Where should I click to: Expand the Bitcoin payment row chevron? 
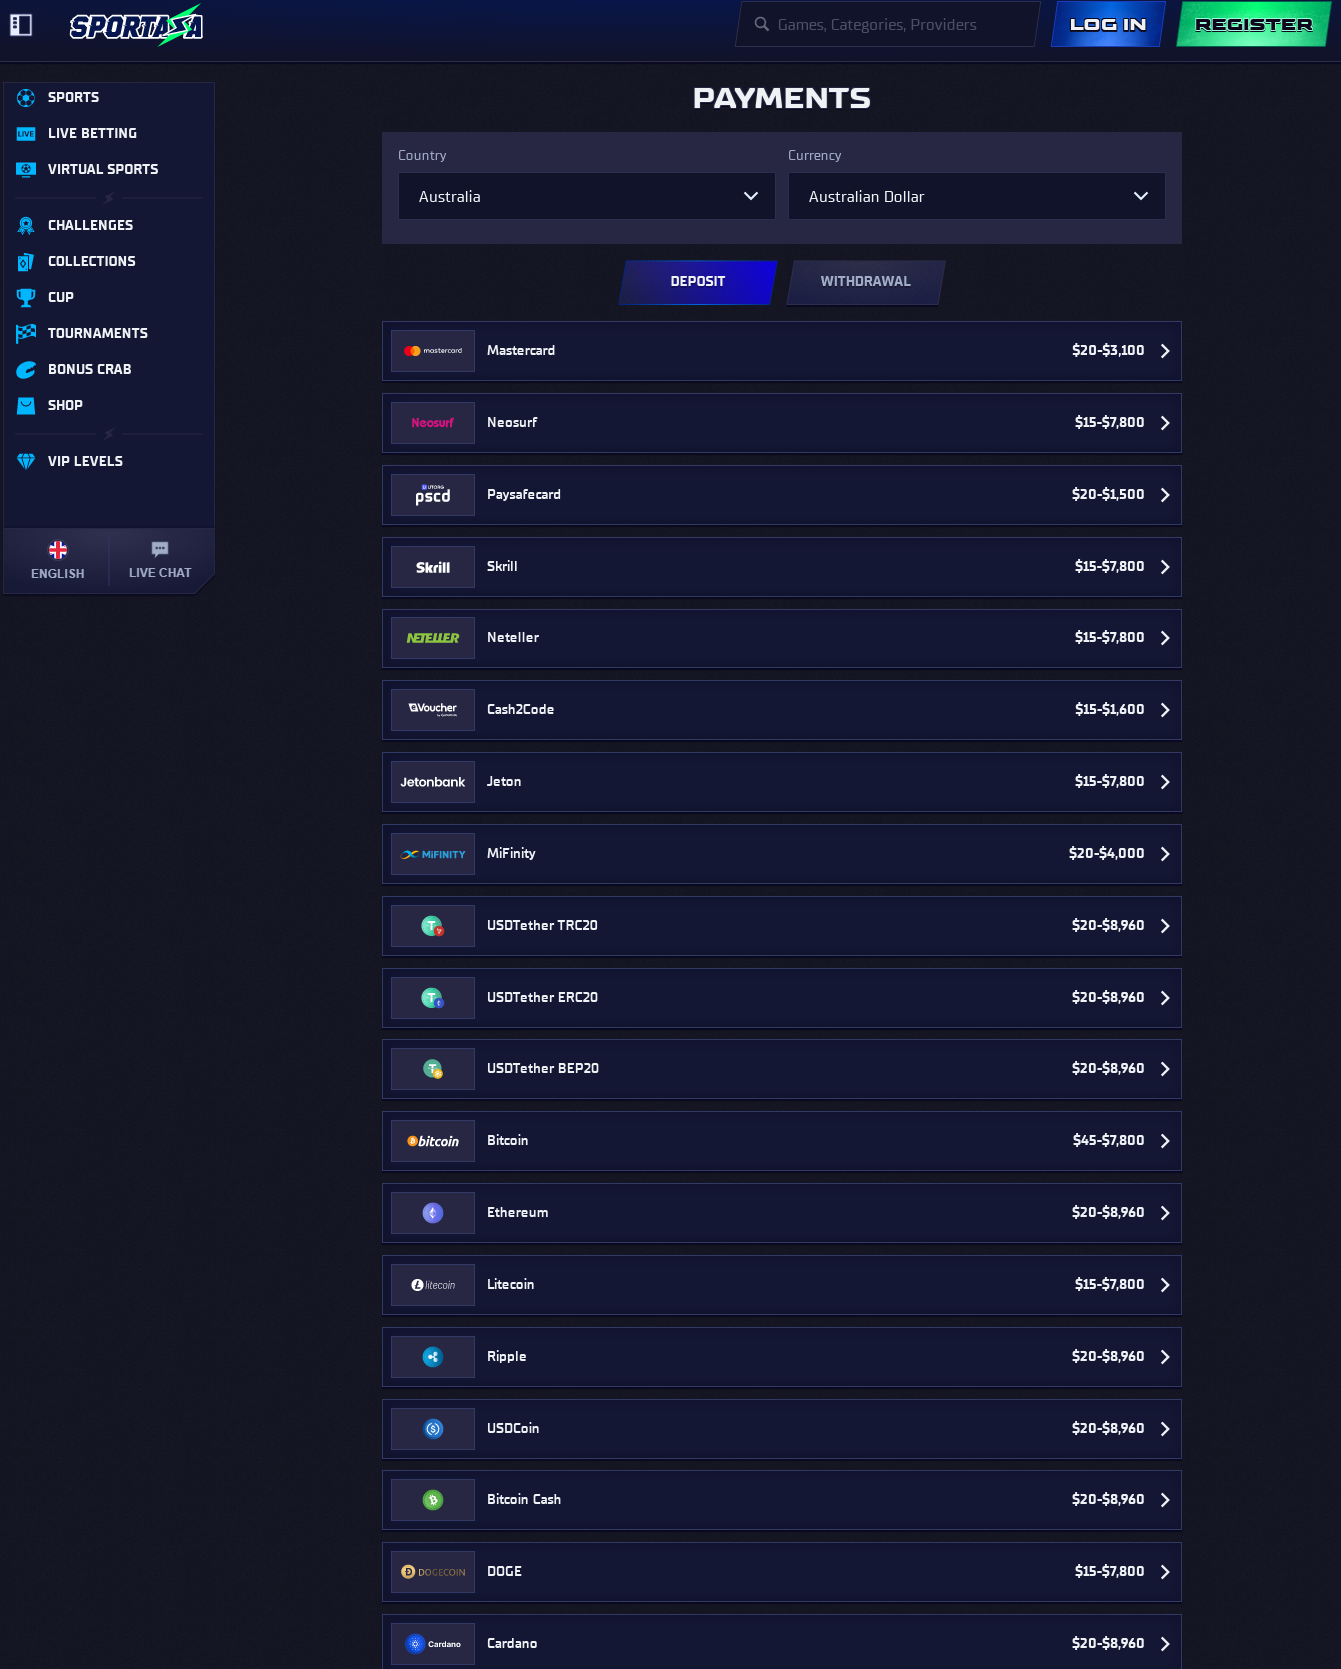1165,1141
